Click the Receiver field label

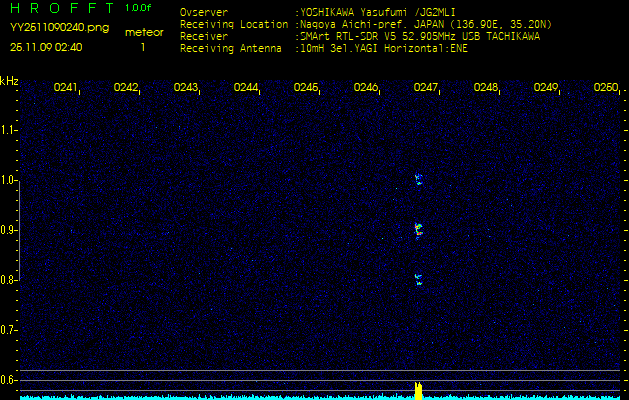coord(204,37)
